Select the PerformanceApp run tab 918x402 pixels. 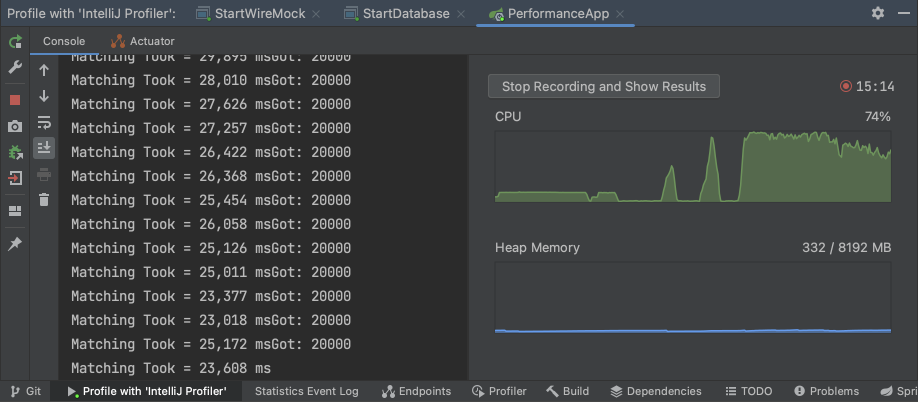pos(550,13)
